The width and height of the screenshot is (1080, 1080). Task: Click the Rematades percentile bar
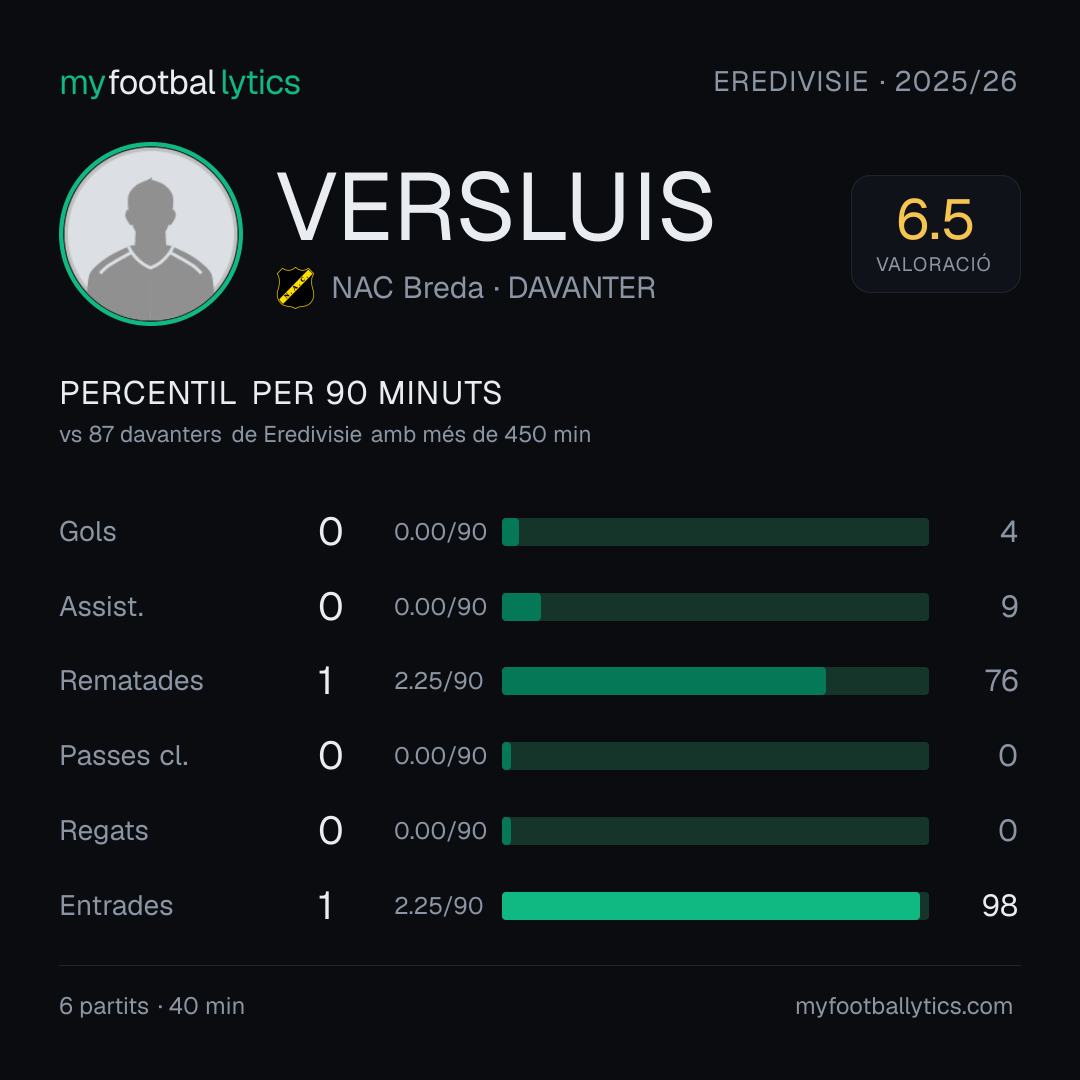pyautogui.click(x=715, y=681)
